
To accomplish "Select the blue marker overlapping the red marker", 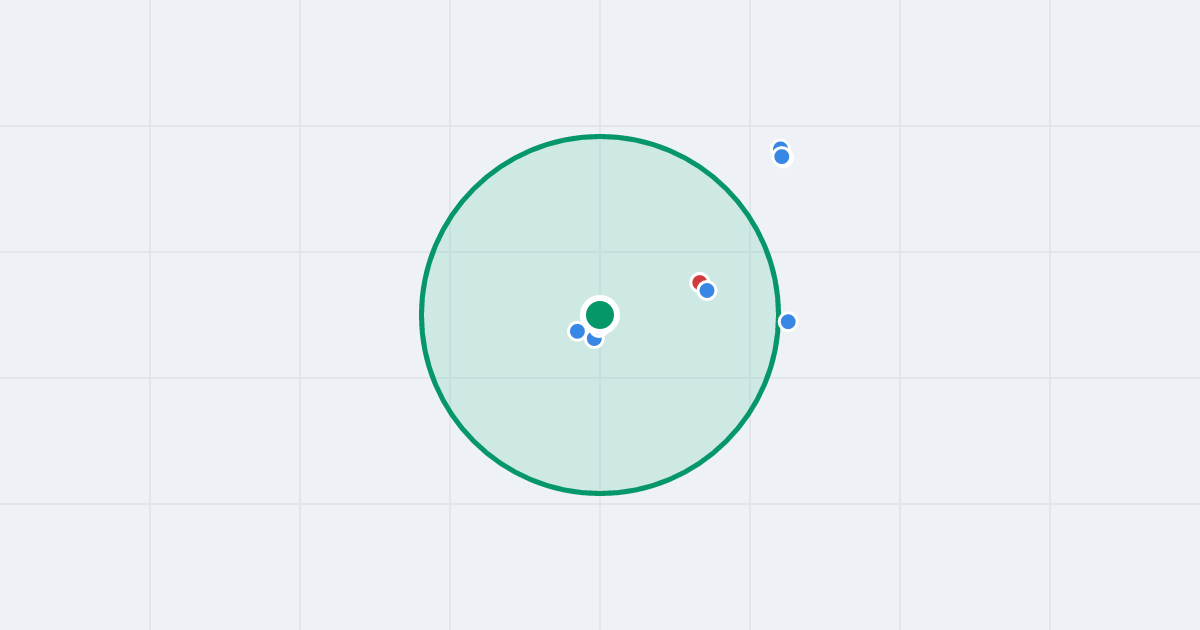I will (707, 290).
